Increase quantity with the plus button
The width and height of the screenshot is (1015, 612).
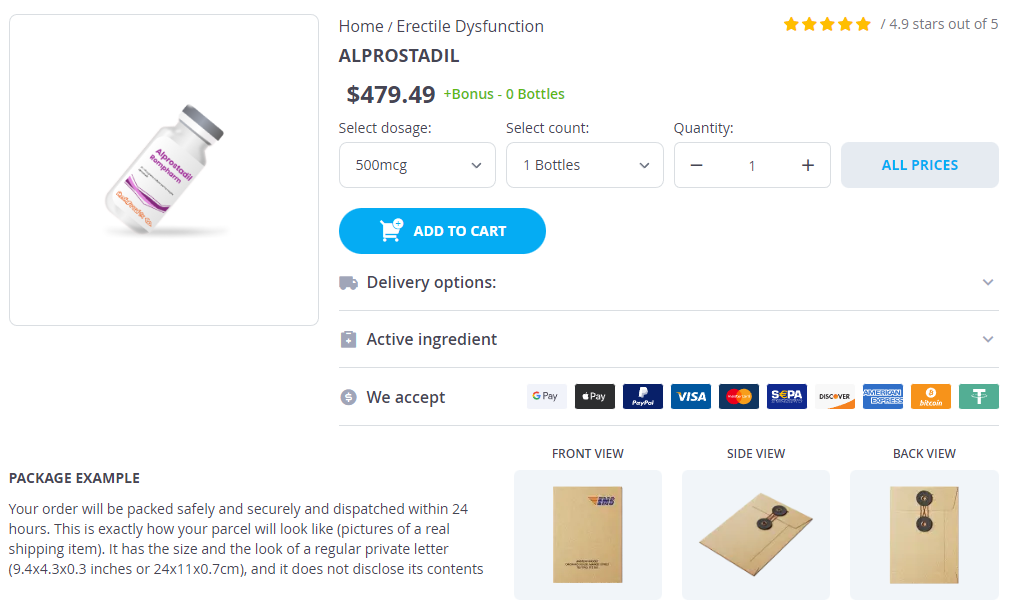coord(808,165)
